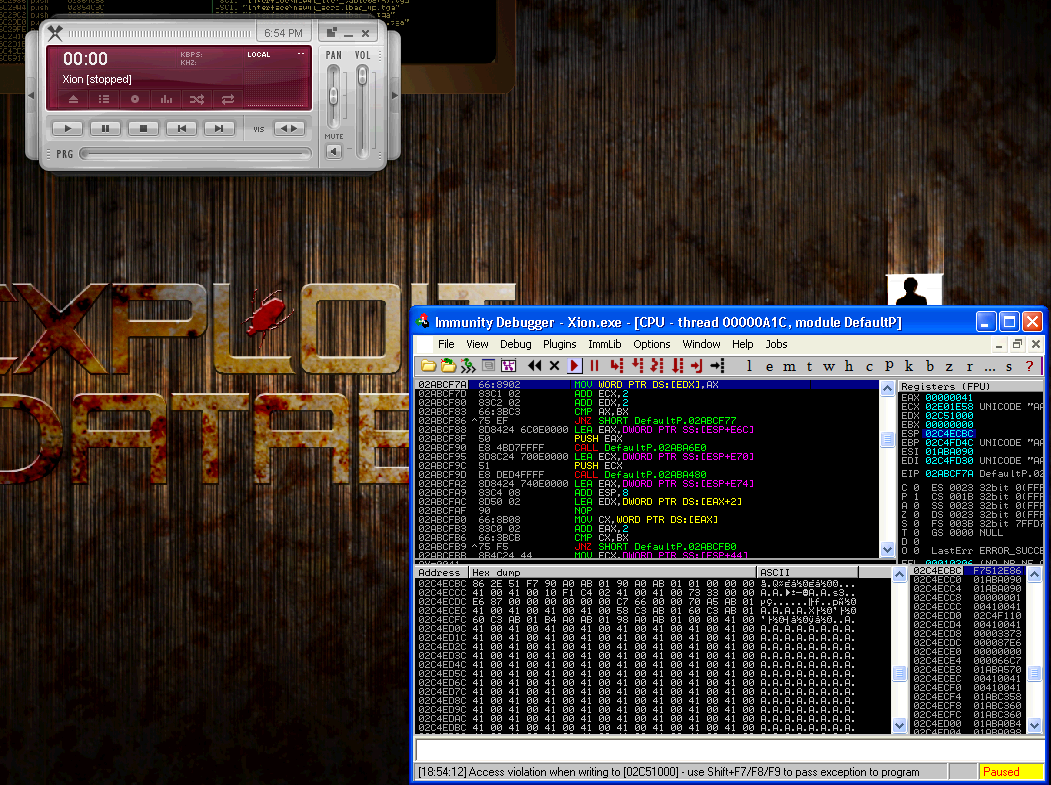This screenshot has height=785, width=1051.
Task: Click the Xion scissors logo icon
Action: 55,33
